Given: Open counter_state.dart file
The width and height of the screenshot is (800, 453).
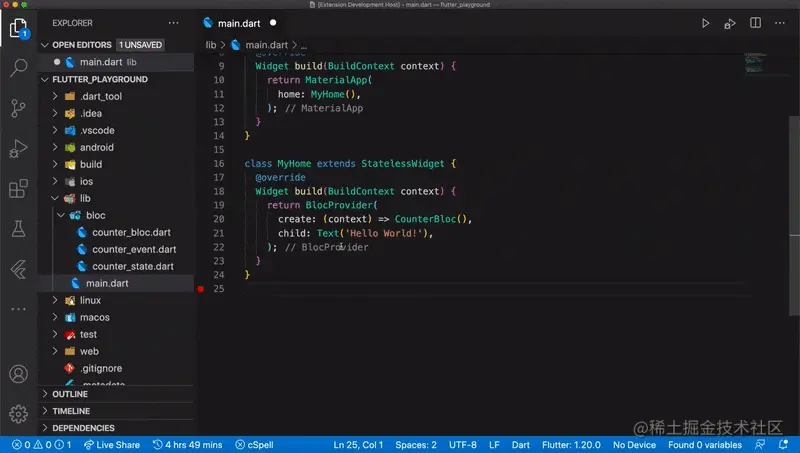Looking at the screenshot, I should click(x=116, y=266).
